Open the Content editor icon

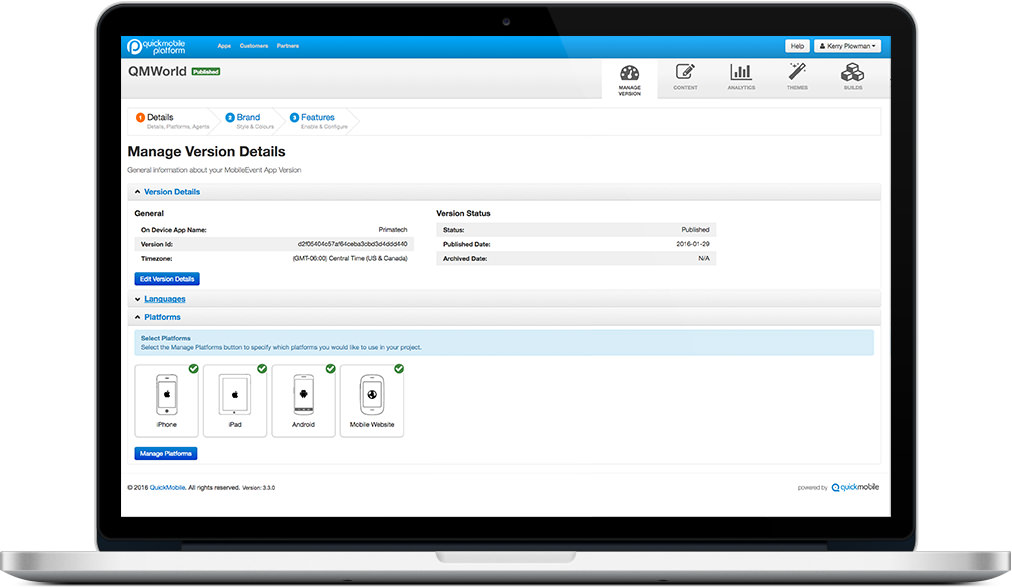(685, 73)
